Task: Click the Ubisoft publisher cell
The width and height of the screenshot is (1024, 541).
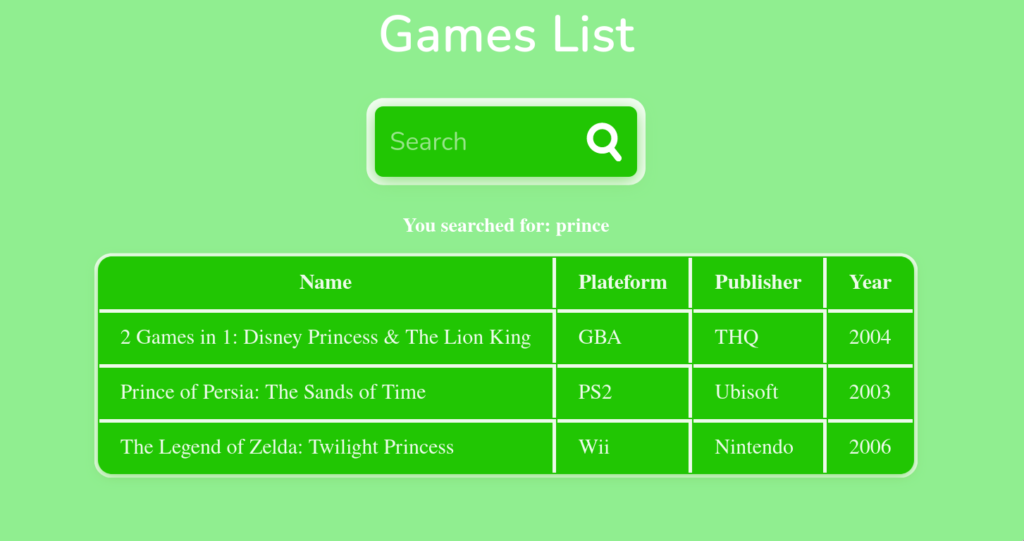Action: pyautogui.click(x=758, y=392)
